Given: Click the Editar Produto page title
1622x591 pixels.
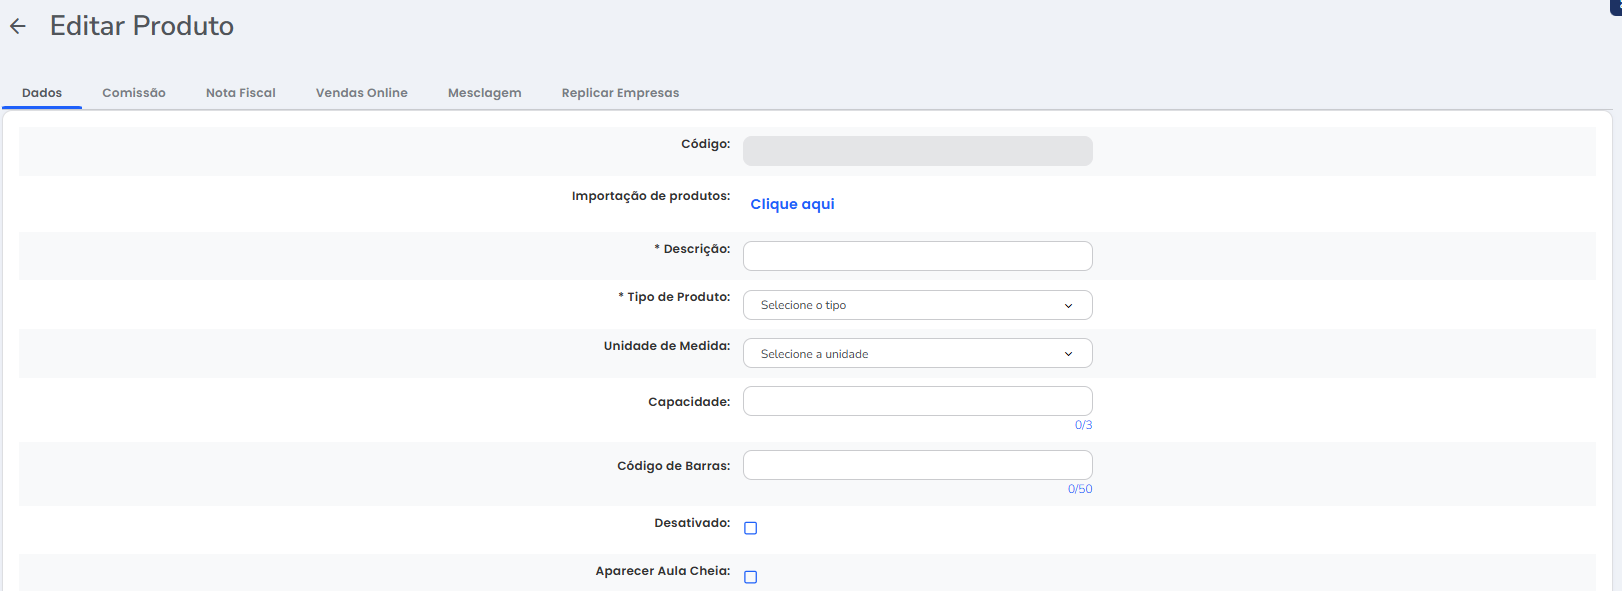Looking at the screenshot, I should 142,26.
